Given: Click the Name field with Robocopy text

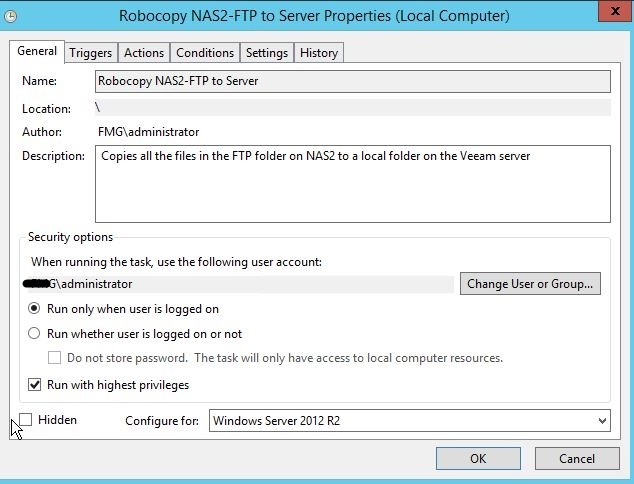Looking at the screenshot, I should 353,81.
